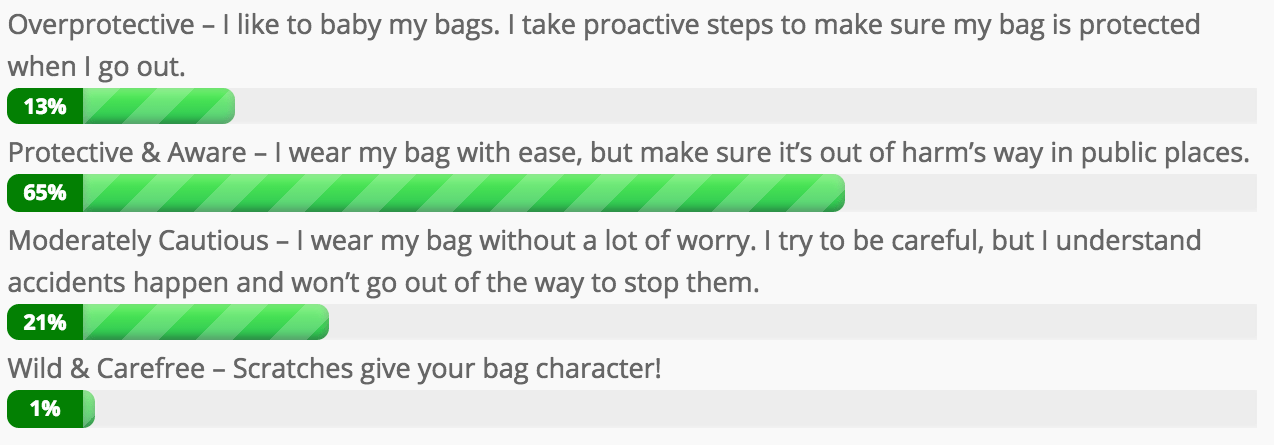The image size is (1274, 445).
Task: Select the Wild & Carefree option text
Action: pos(334,368)
